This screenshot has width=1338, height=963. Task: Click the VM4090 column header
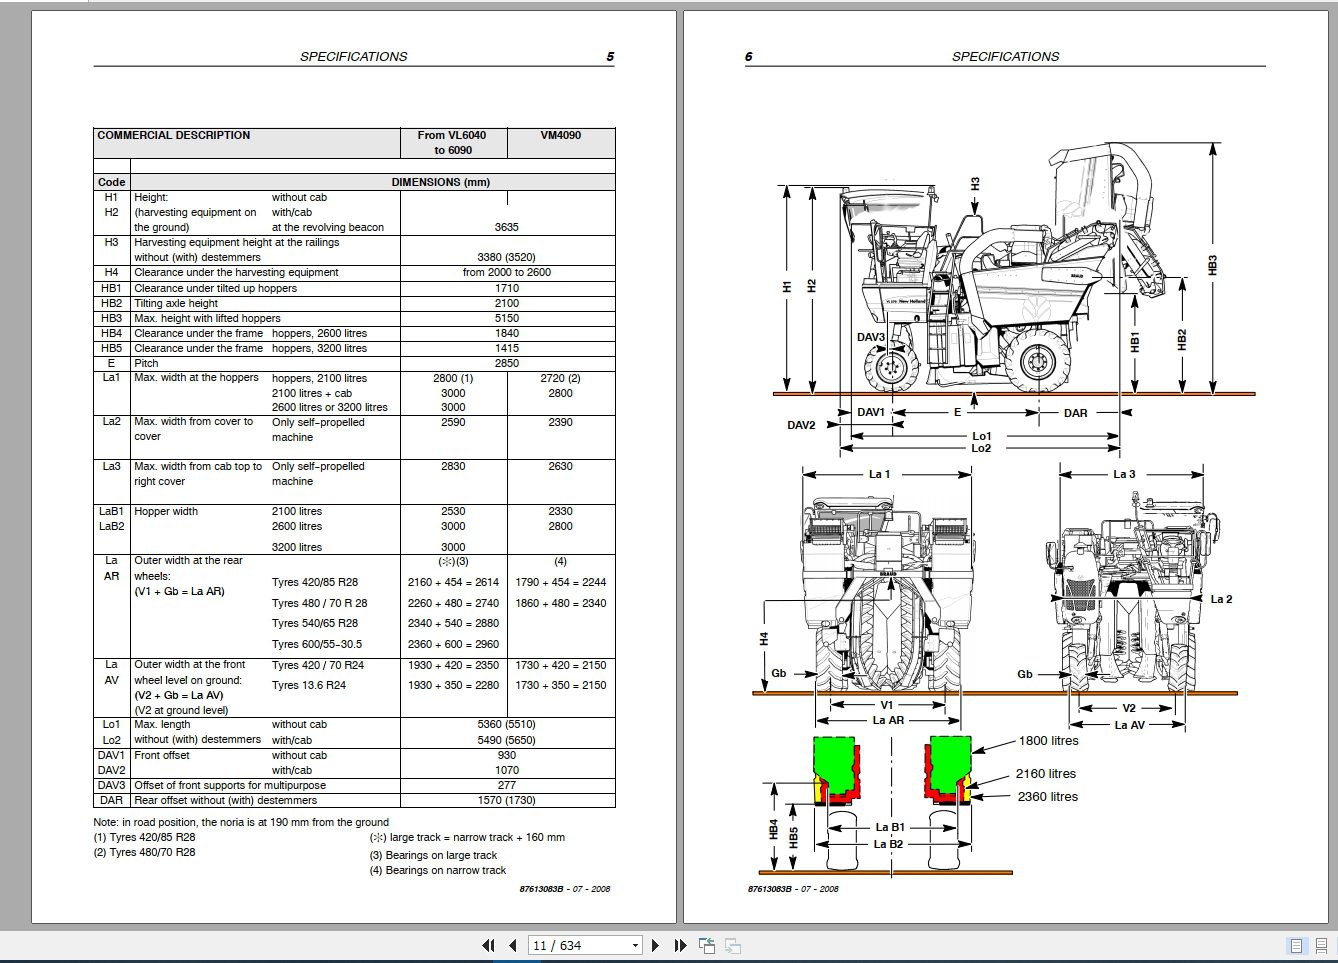561,135
